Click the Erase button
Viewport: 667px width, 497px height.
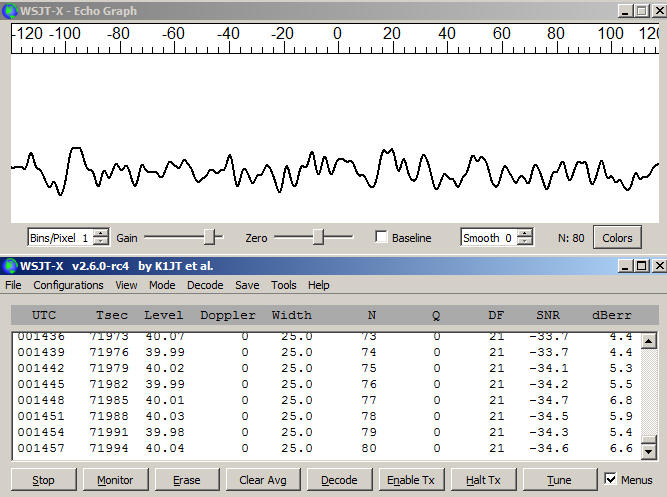187,480
